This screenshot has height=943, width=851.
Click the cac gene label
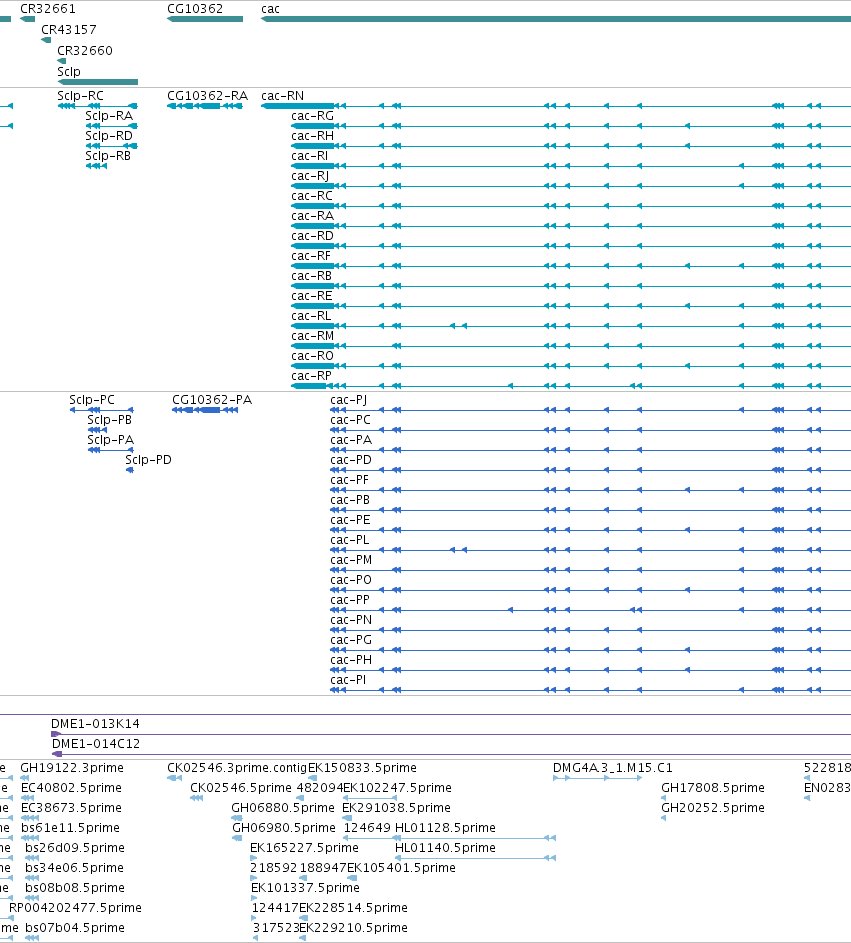coord(270,9)
